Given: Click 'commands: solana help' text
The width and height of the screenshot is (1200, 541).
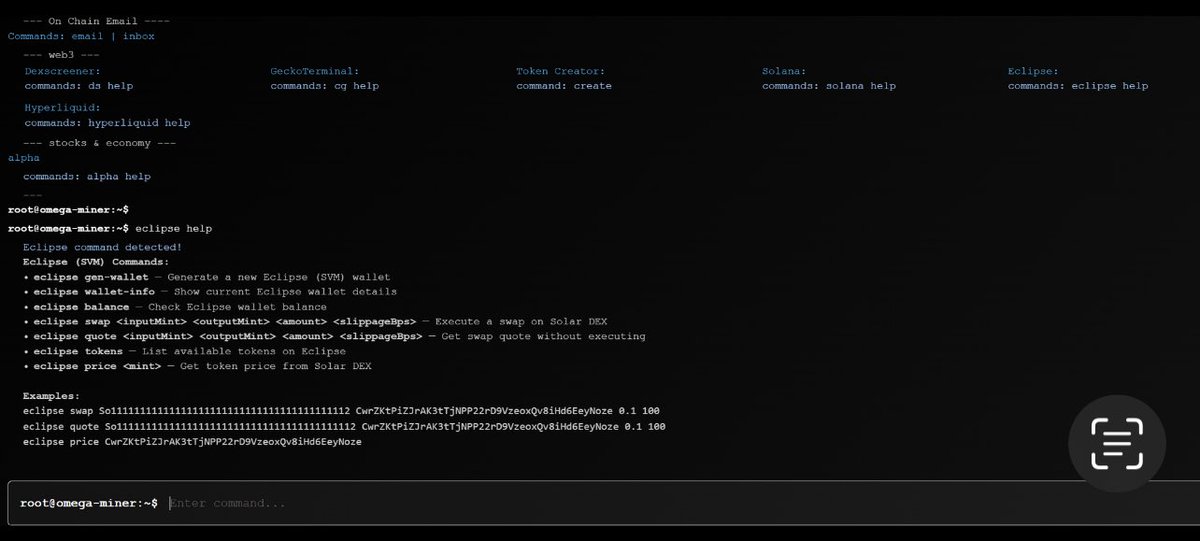Looking at the screenshot, I should coord(829,86).
